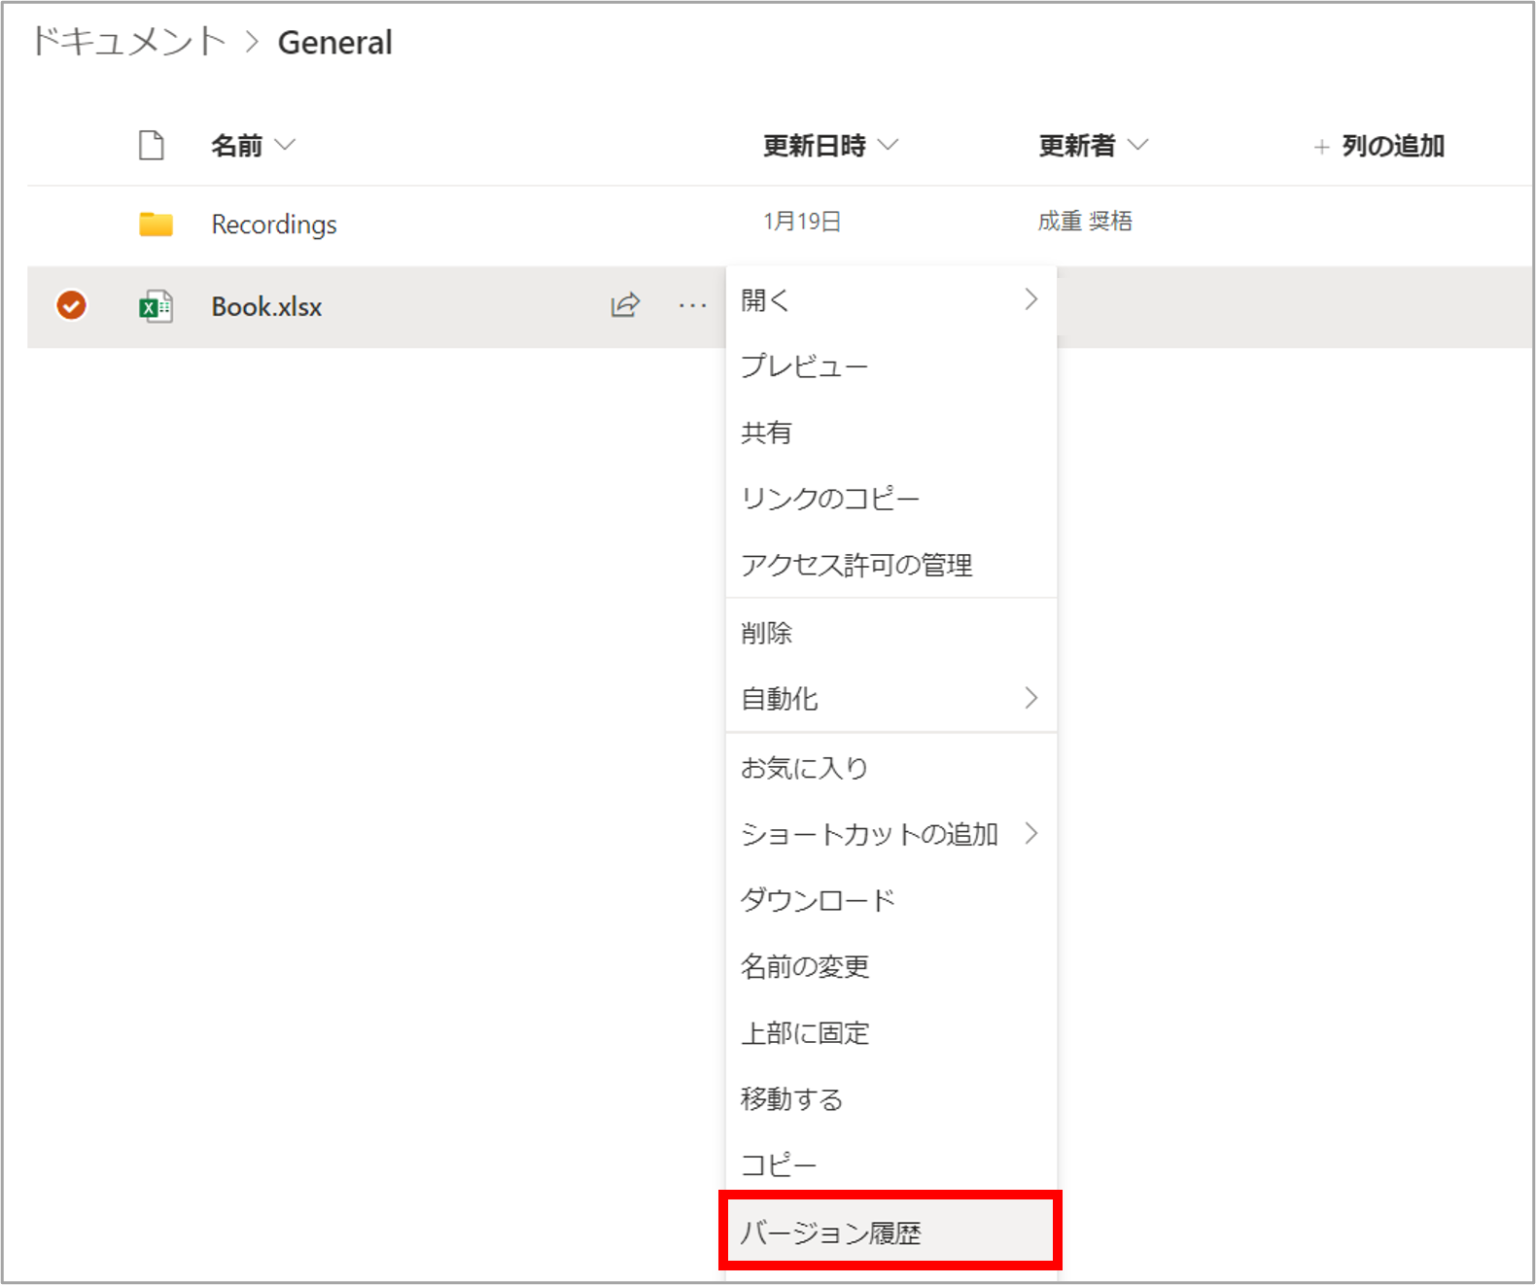
Task: Expand the 自動化 submenu
Action: coord(1030,698)
